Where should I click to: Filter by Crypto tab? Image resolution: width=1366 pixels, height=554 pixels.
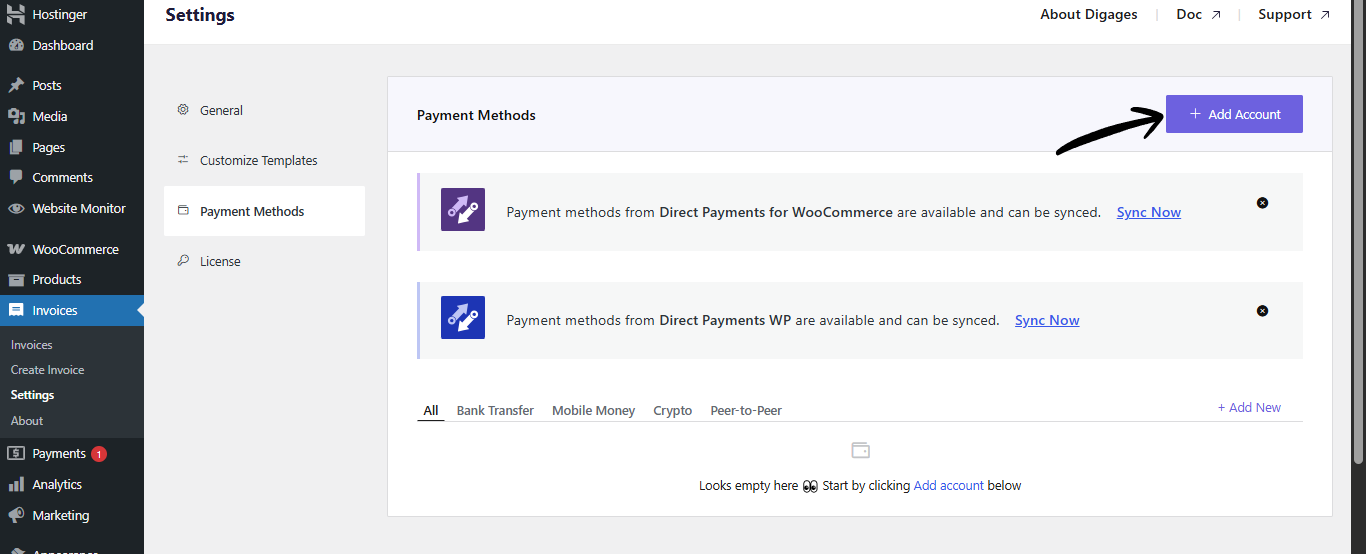coord(673,410)
